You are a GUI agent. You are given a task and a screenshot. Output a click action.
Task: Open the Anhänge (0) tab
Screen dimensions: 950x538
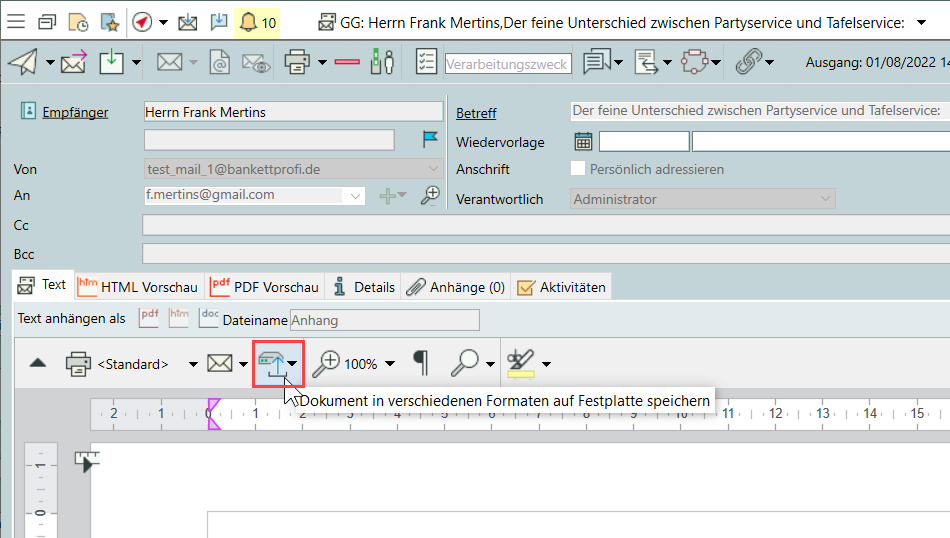(x=457, y=287)
